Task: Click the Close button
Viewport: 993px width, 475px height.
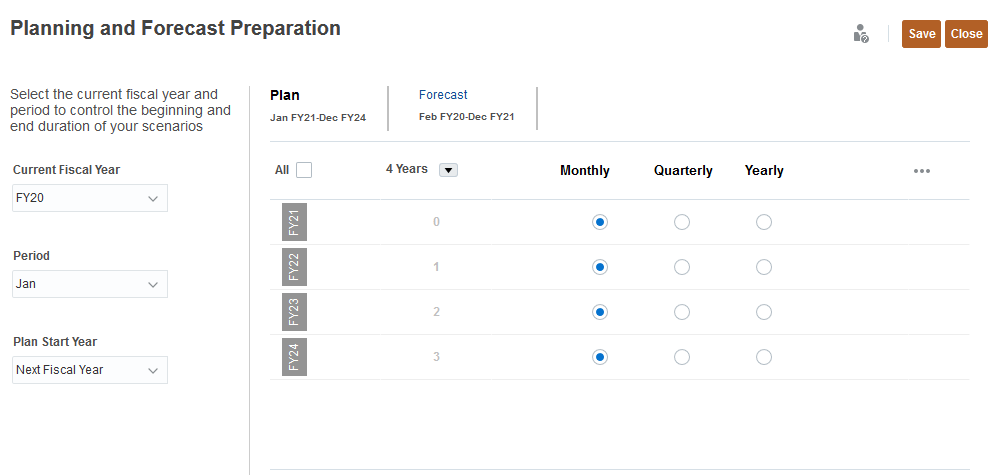Action: click(966, 34)
